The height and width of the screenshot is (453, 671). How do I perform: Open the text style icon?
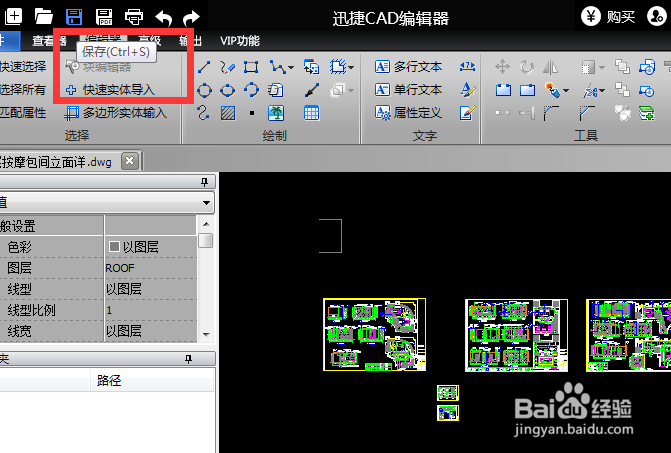(468, 90)
